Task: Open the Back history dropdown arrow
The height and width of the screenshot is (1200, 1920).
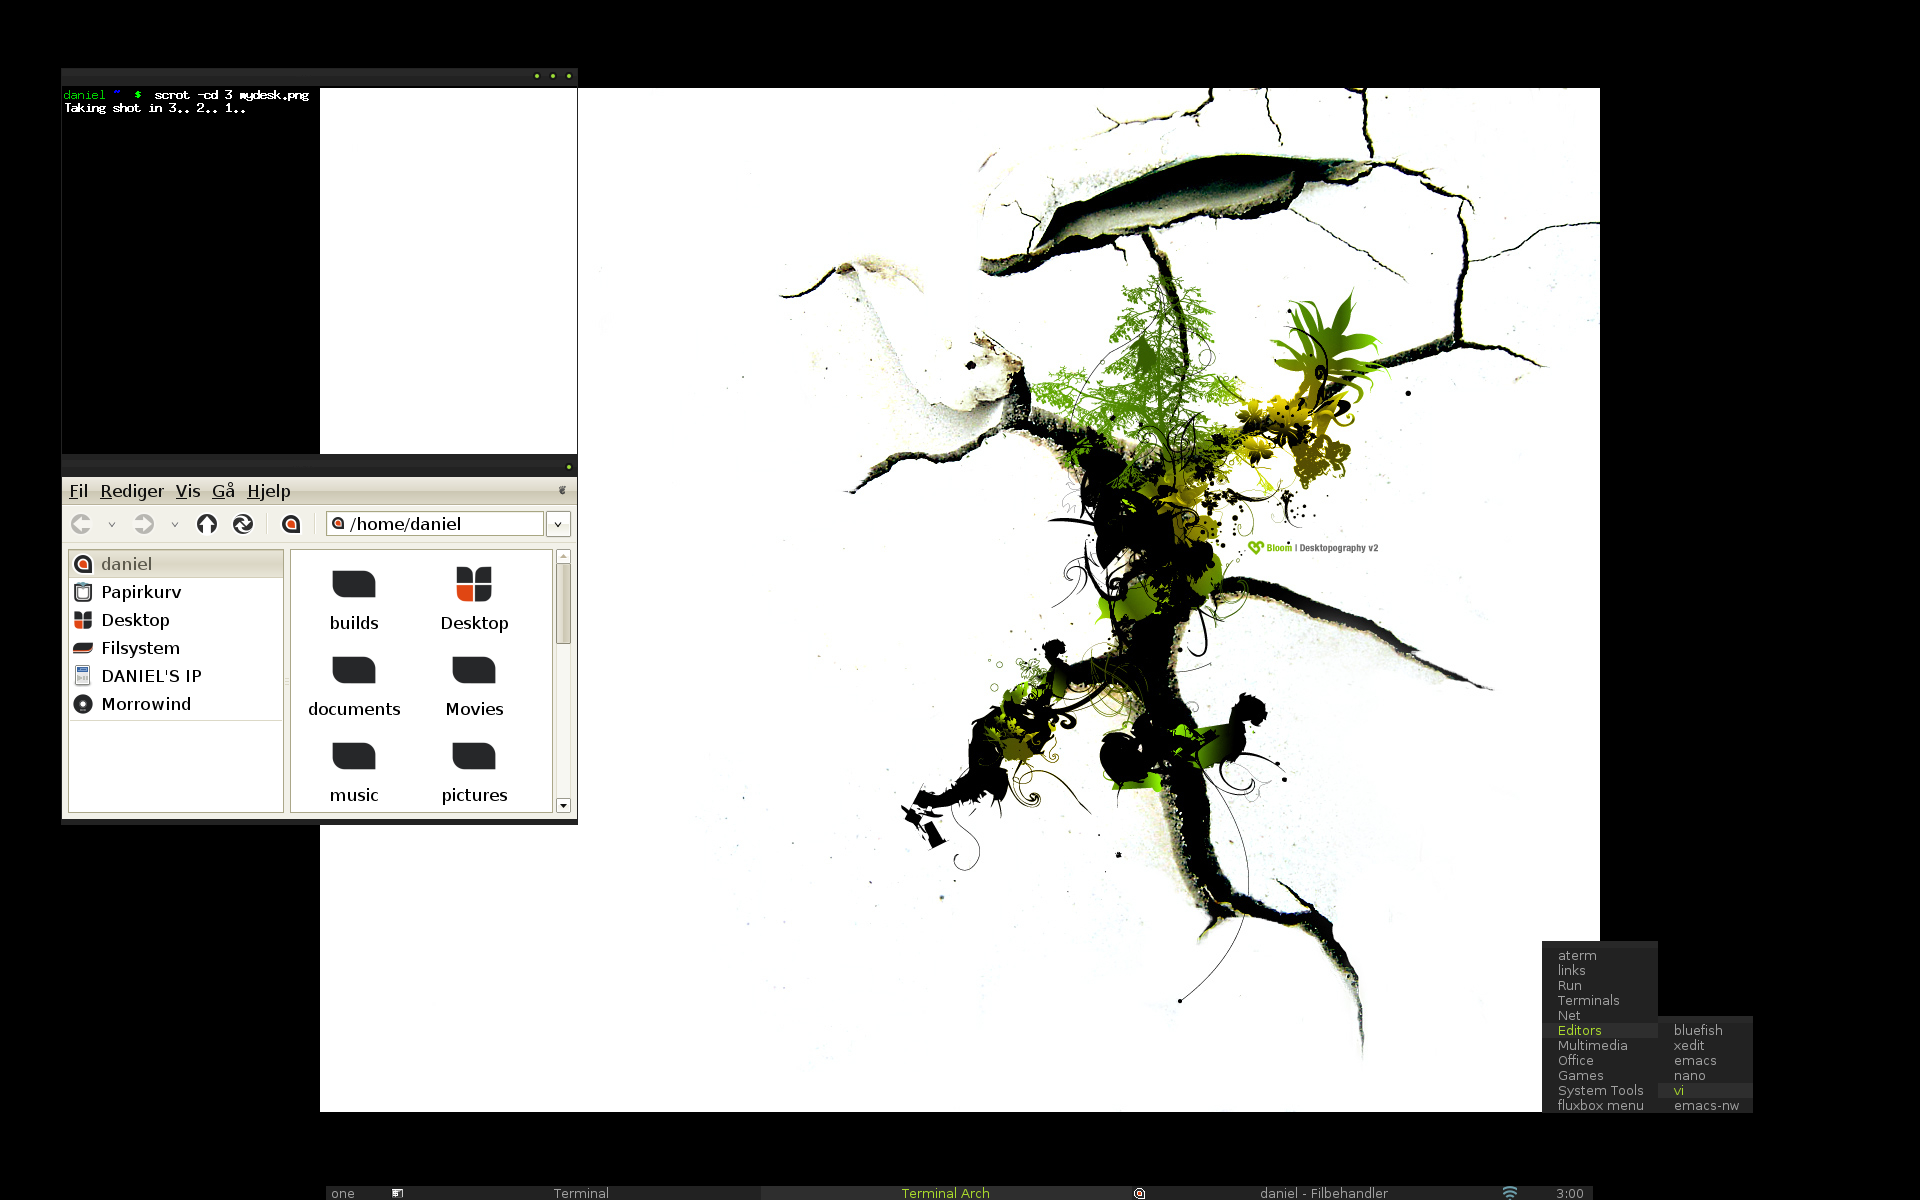Action: click(112, 524)
